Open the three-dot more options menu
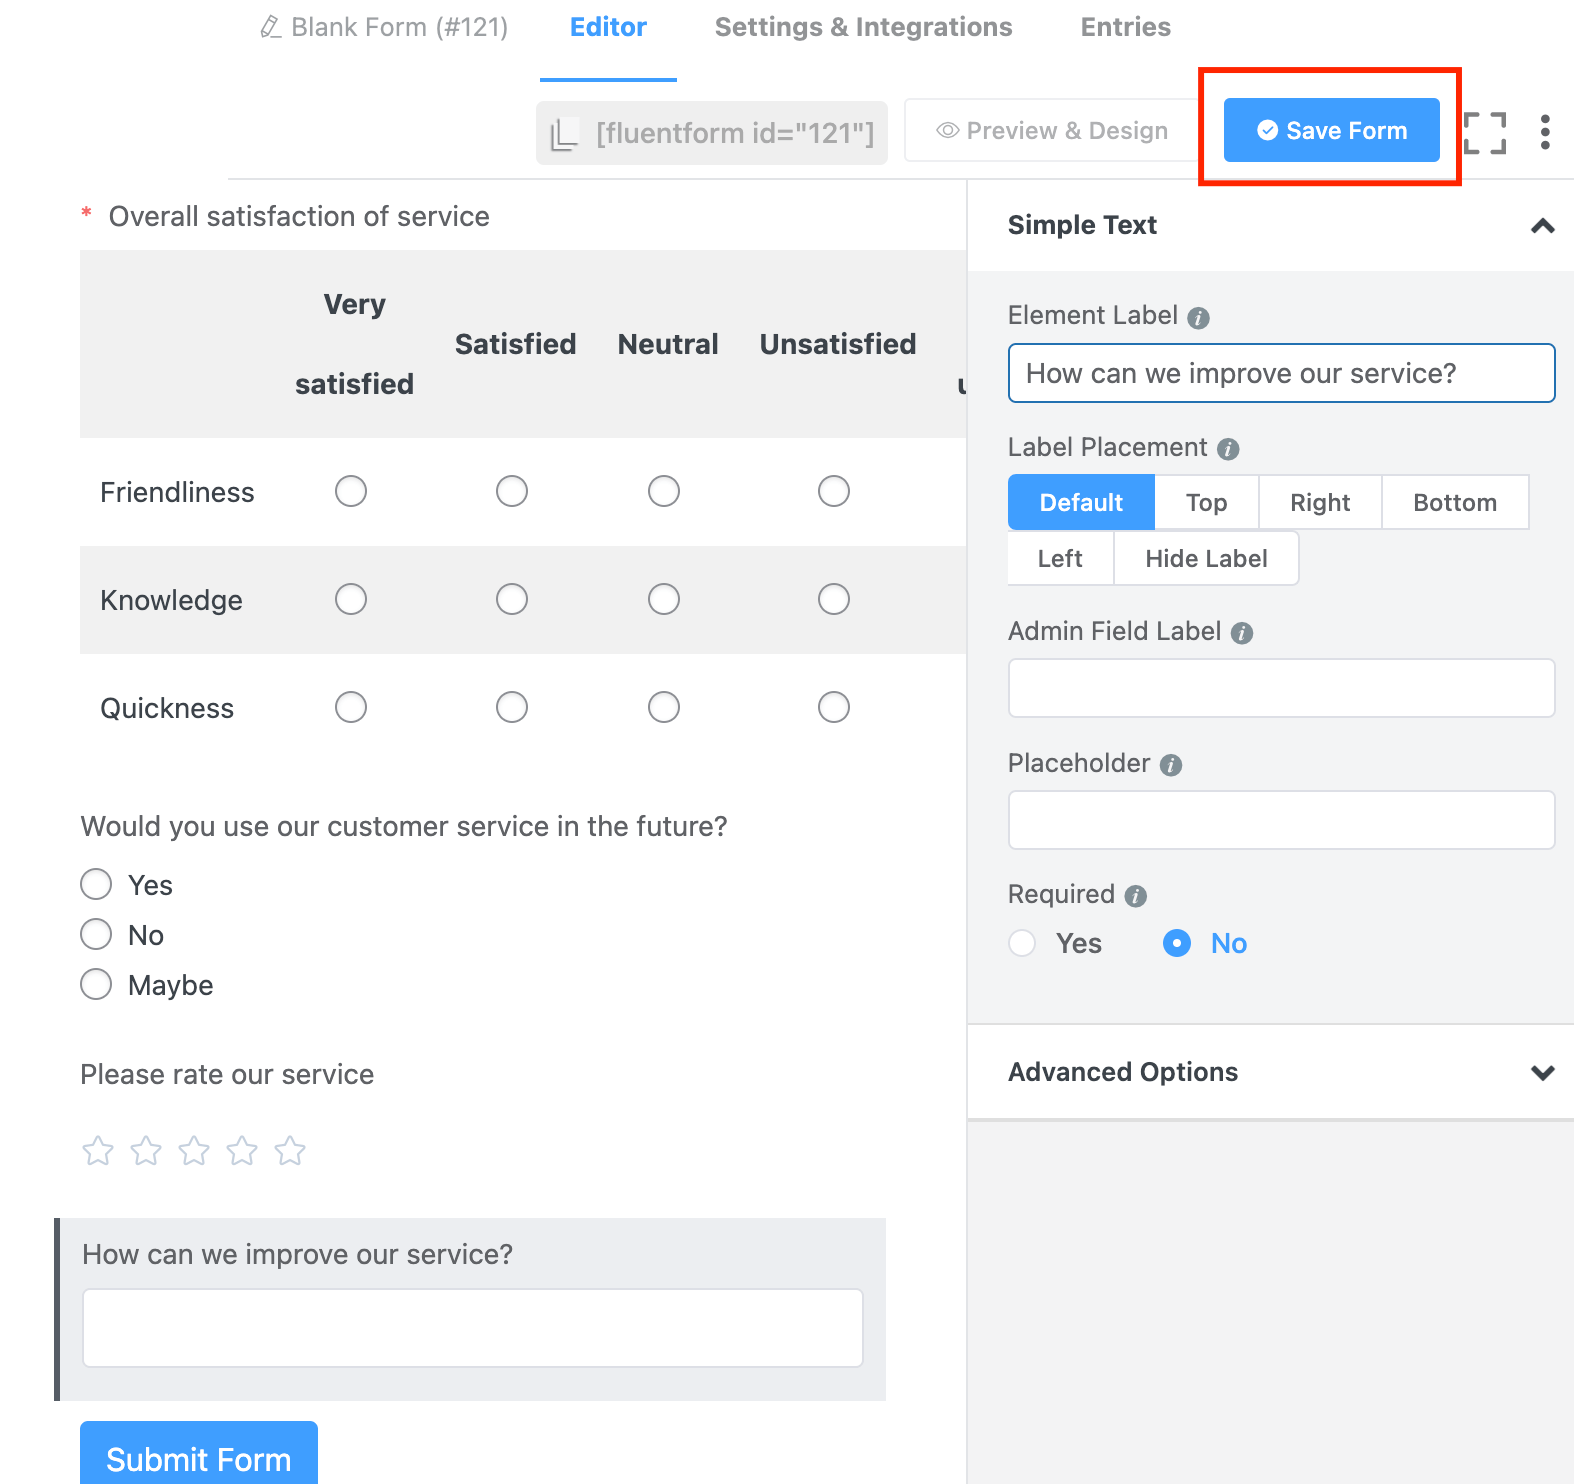 click(1545, 132)
